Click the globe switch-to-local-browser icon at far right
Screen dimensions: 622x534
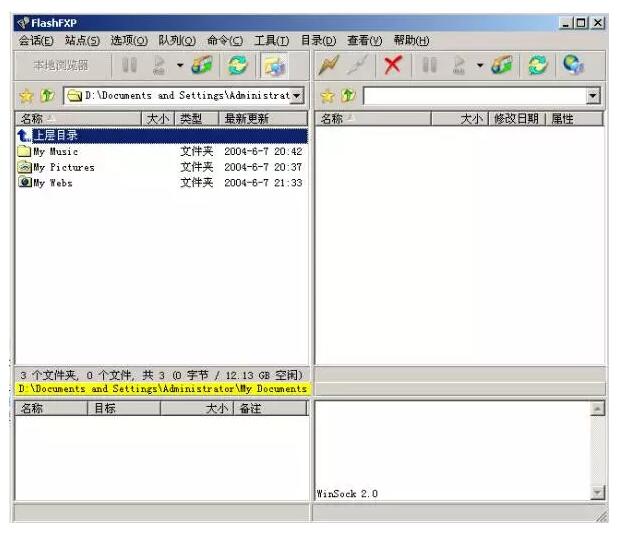(573, 66)
